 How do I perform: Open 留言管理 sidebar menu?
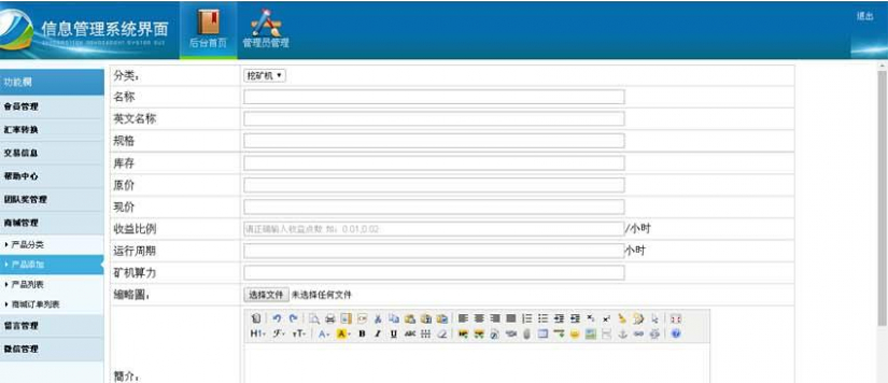click(52, 326)
